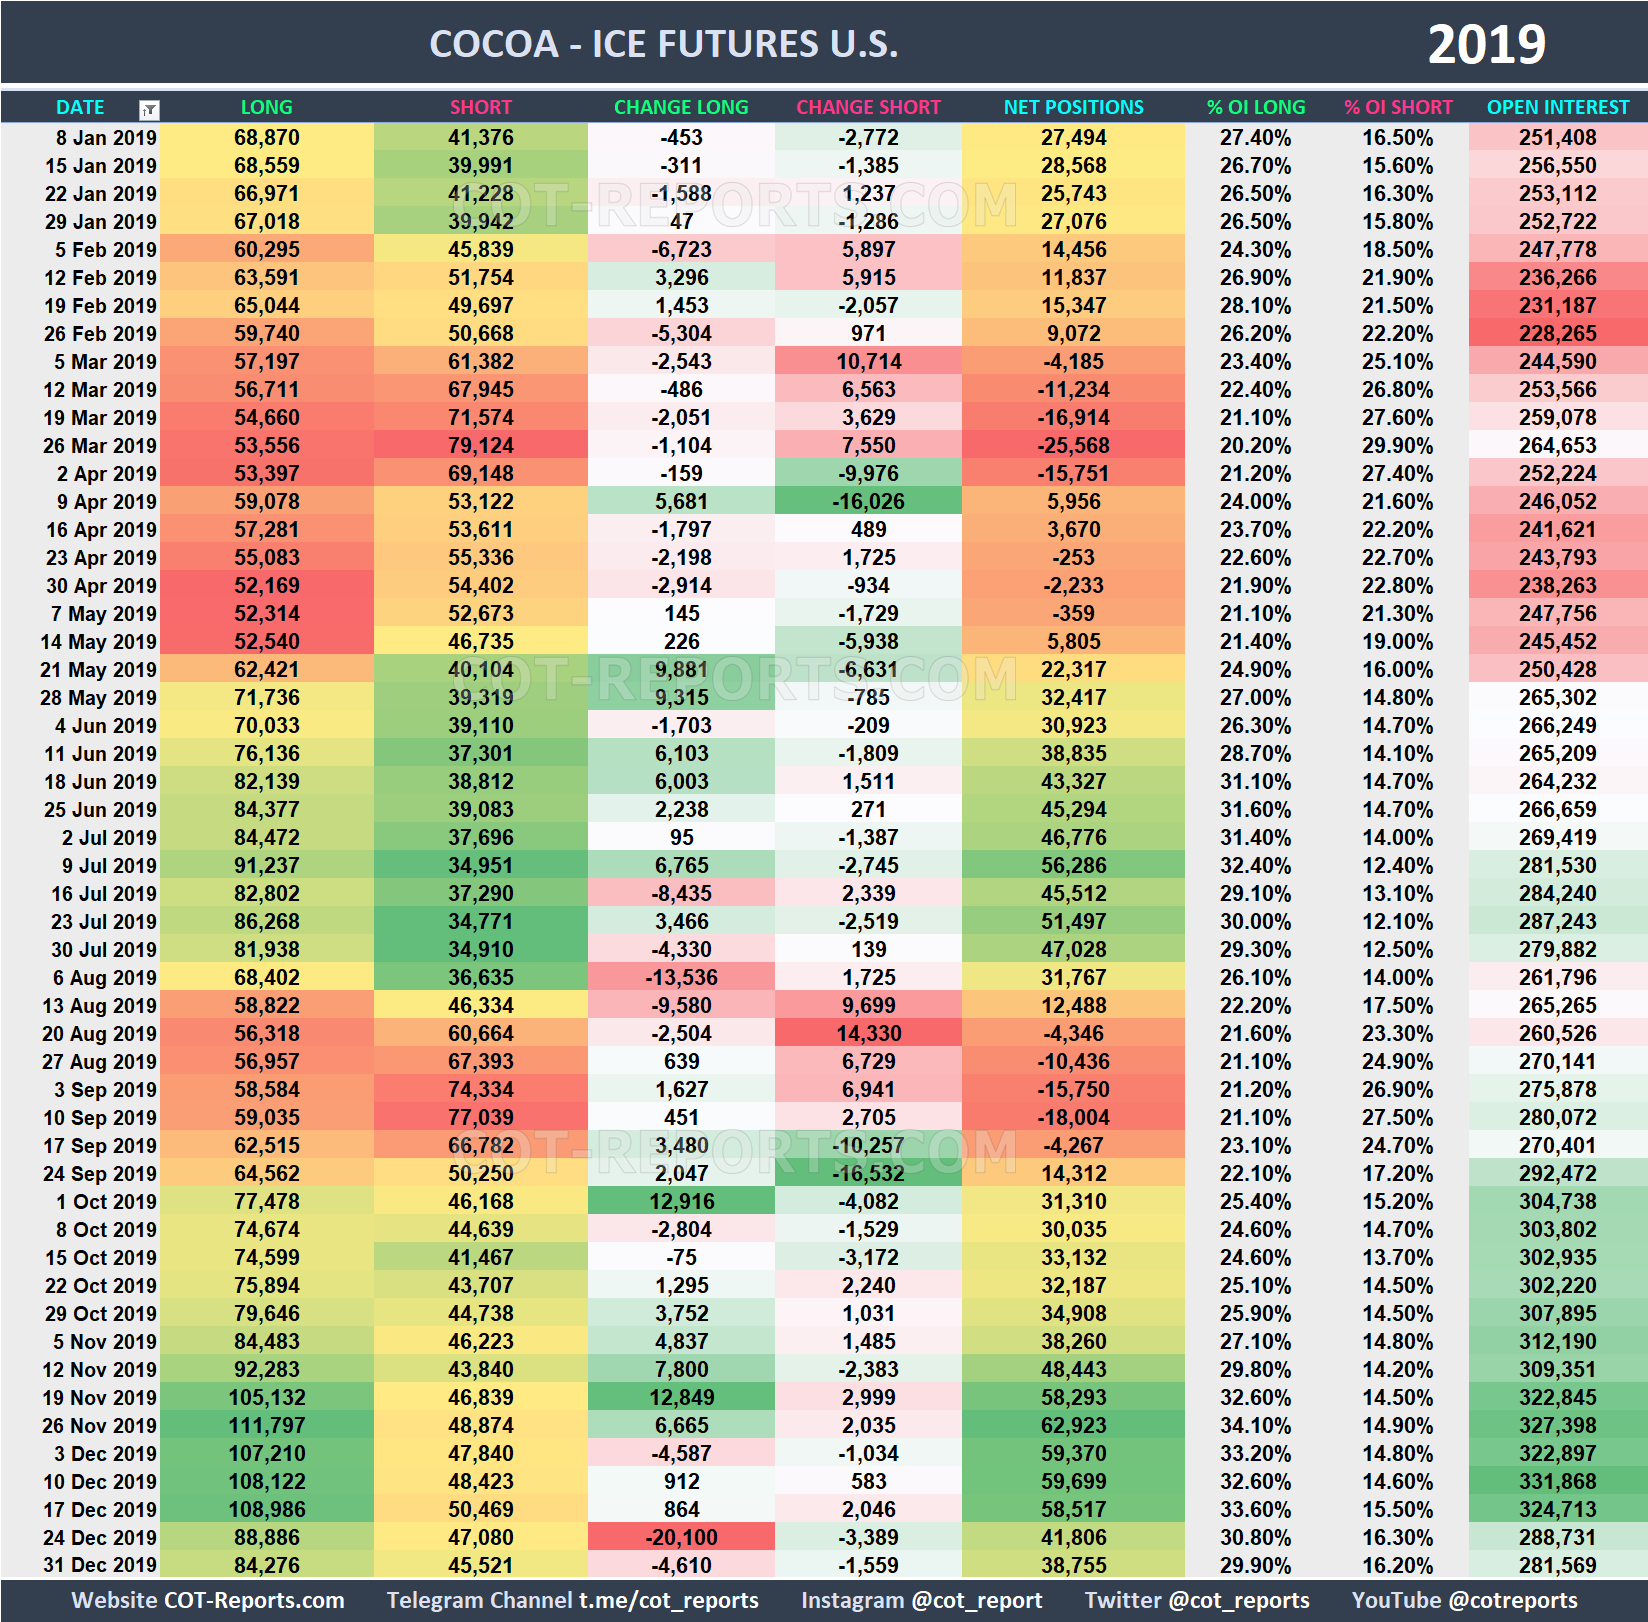Sort the table by the SHORT column header
The width and height of the screenshot is (1648, 1622).
(479, 107)
